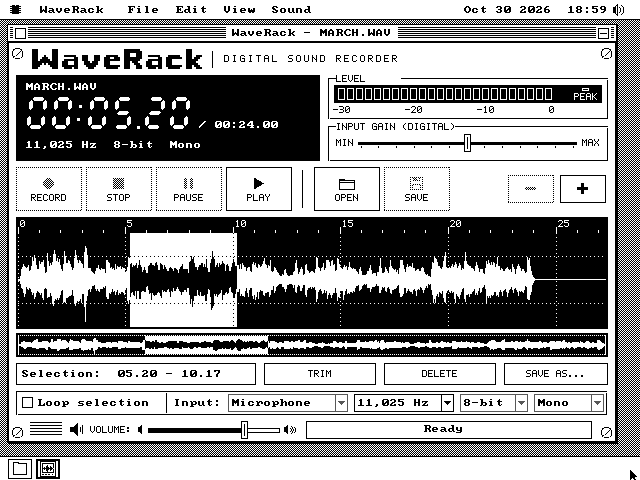640x480 pixels.
Task: Click the date Oct 30 2026
Action: [x=507, y=9]
